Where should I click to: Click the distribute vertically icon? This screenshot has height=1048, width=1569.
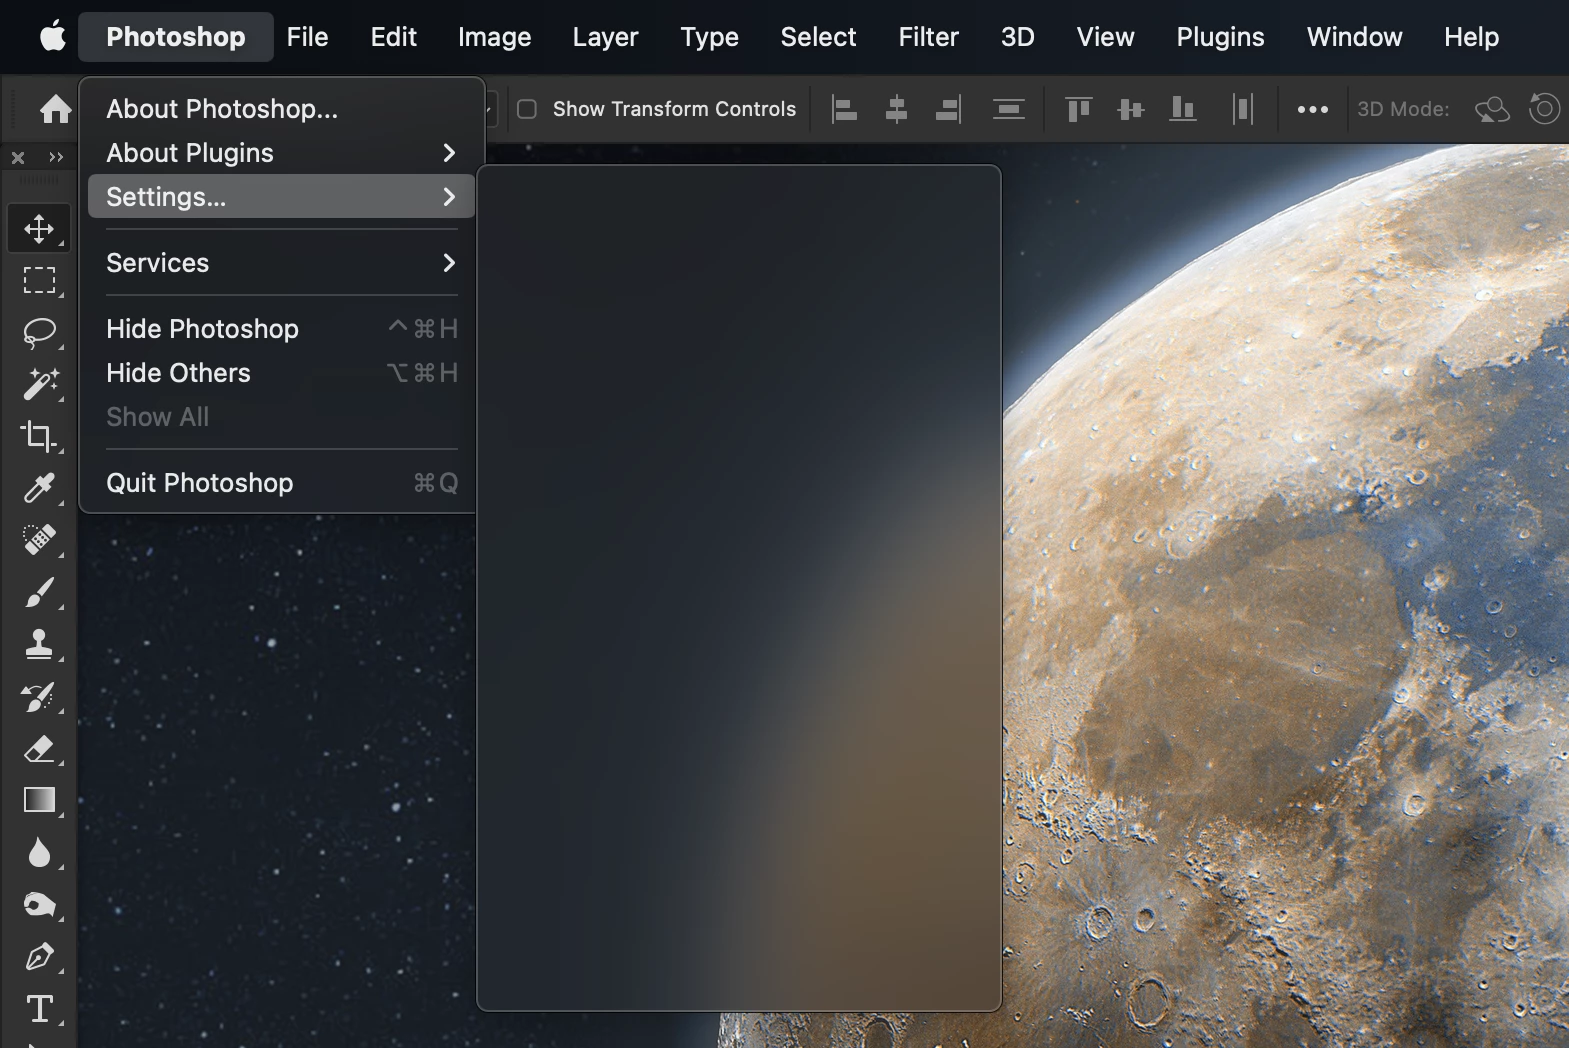point(1009,109)
